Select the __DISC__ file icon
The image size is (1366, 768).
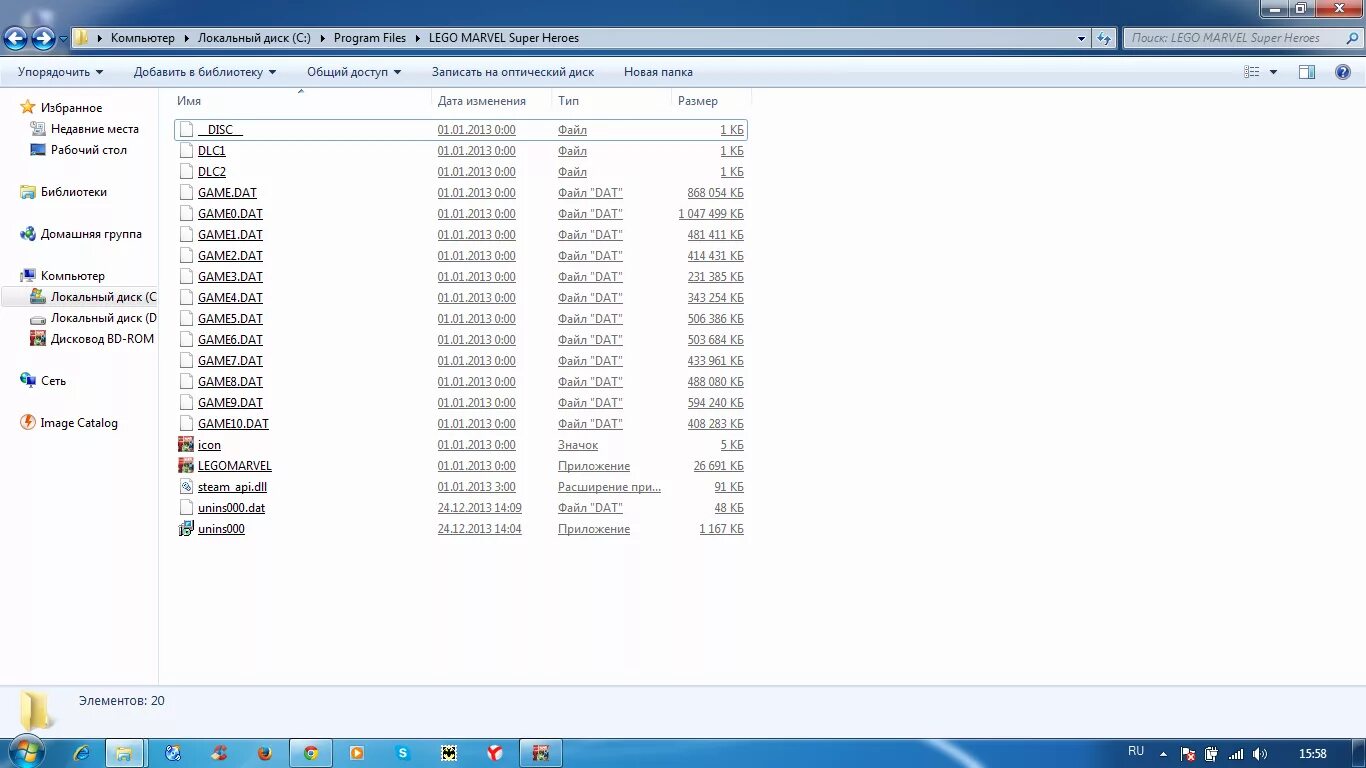(186, 130)
